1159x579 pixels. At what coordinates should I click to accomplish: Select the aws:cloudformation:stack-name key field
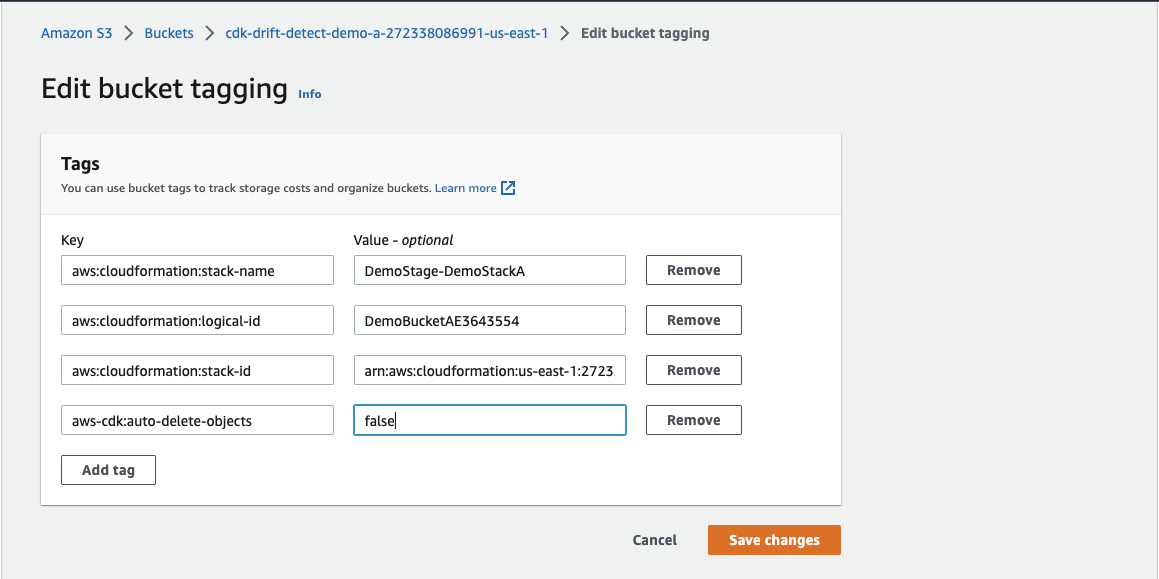[197, 269]
